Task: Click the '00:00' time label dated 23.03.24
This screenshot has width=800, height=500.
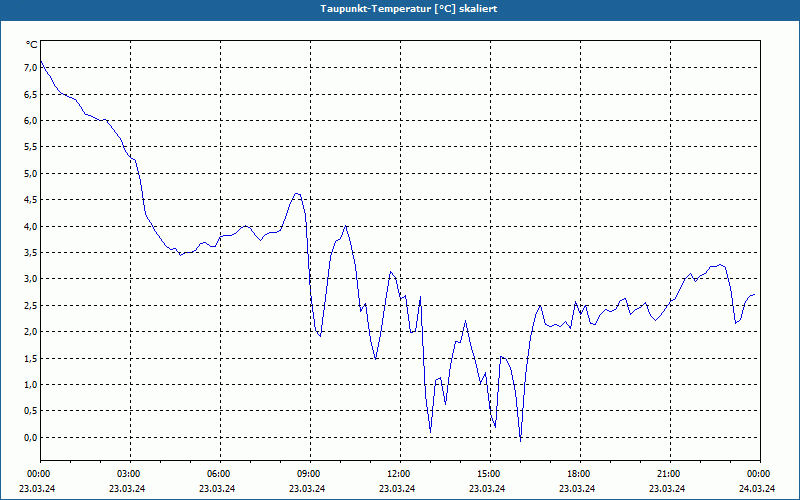Action: click(38, 473)
